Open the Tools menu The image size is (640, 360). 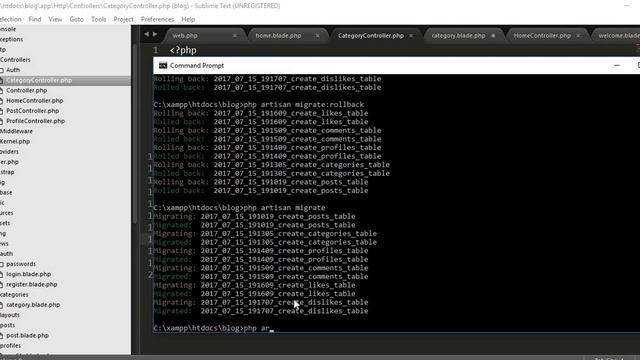pos(98,19)
